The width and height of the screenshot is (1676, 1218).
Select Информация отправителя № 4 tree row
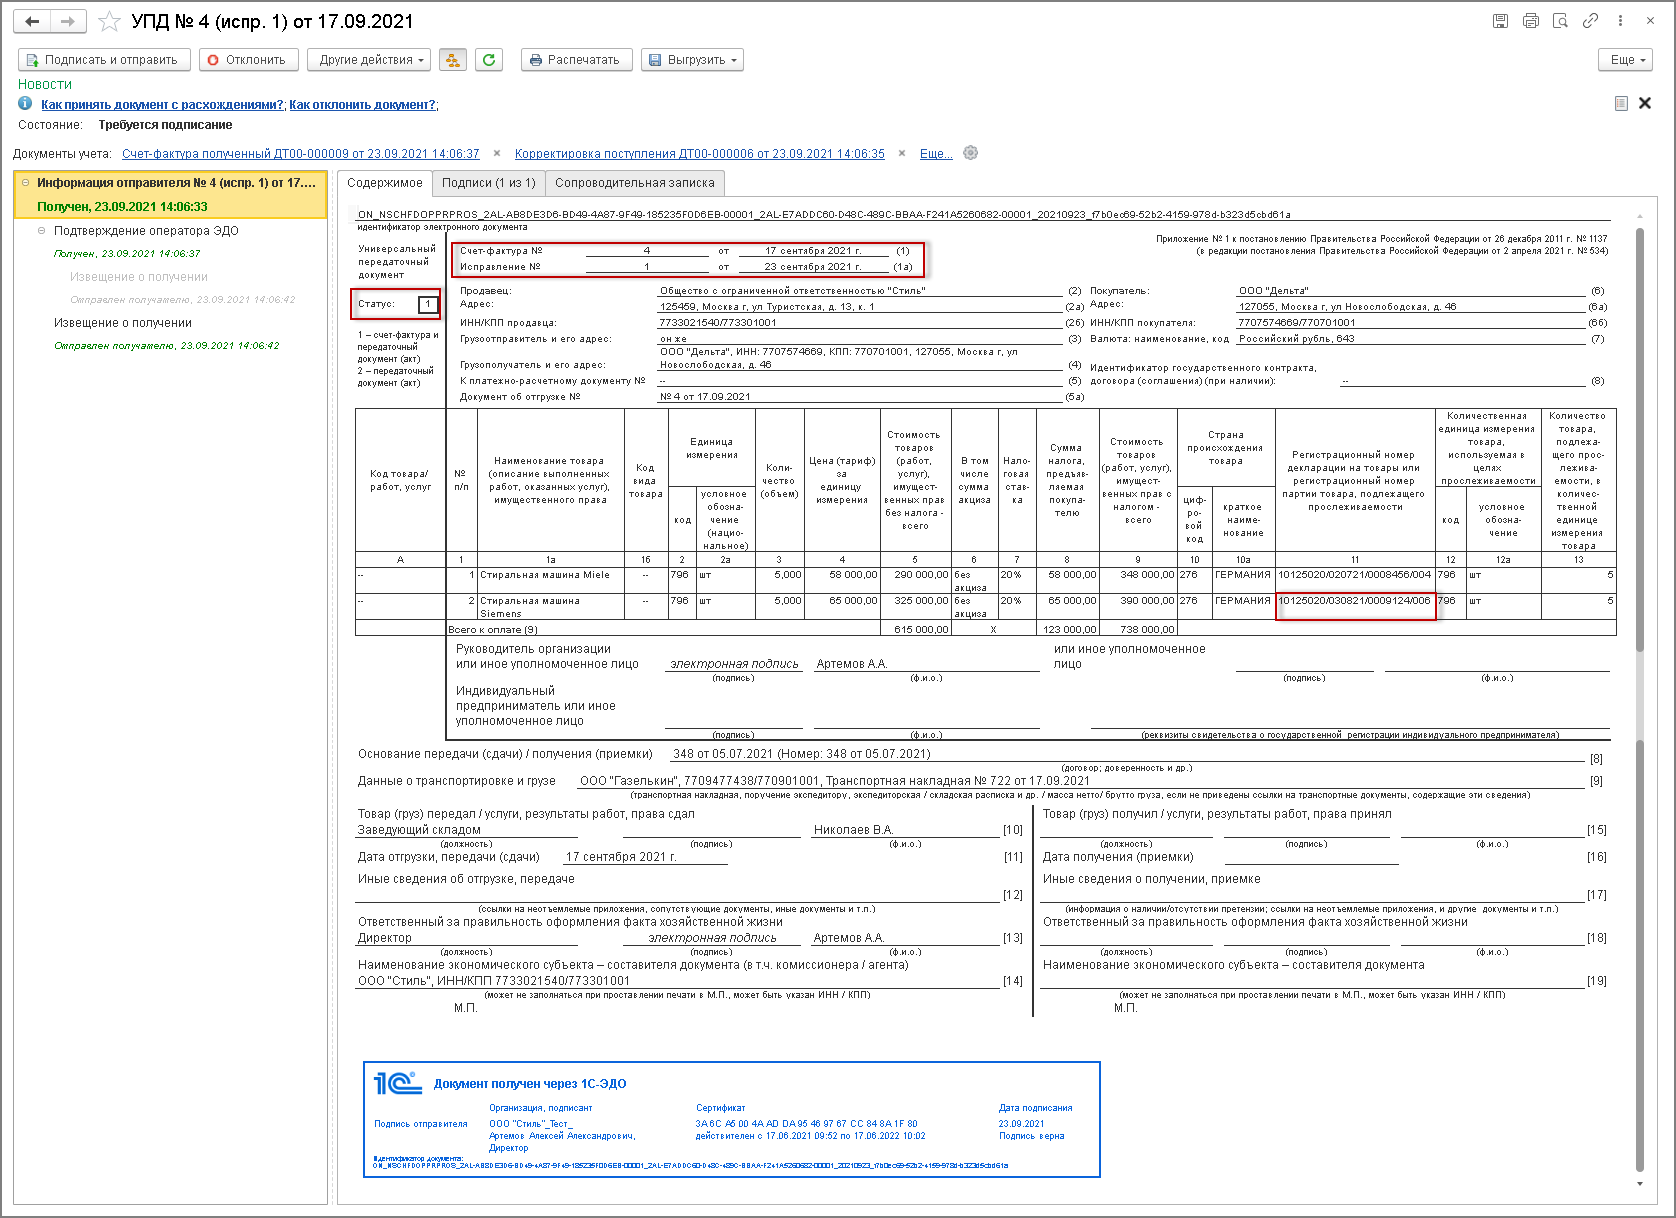pos(171,195)
